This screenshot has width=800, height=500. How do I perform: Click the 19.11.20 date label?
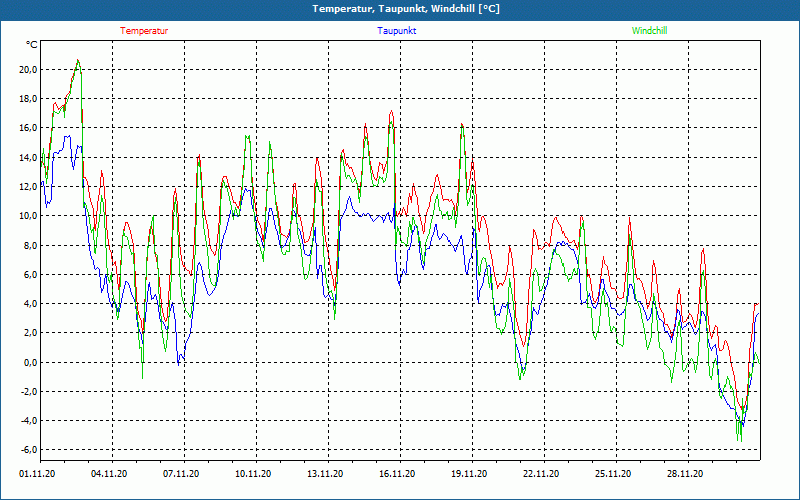[469, 473]
